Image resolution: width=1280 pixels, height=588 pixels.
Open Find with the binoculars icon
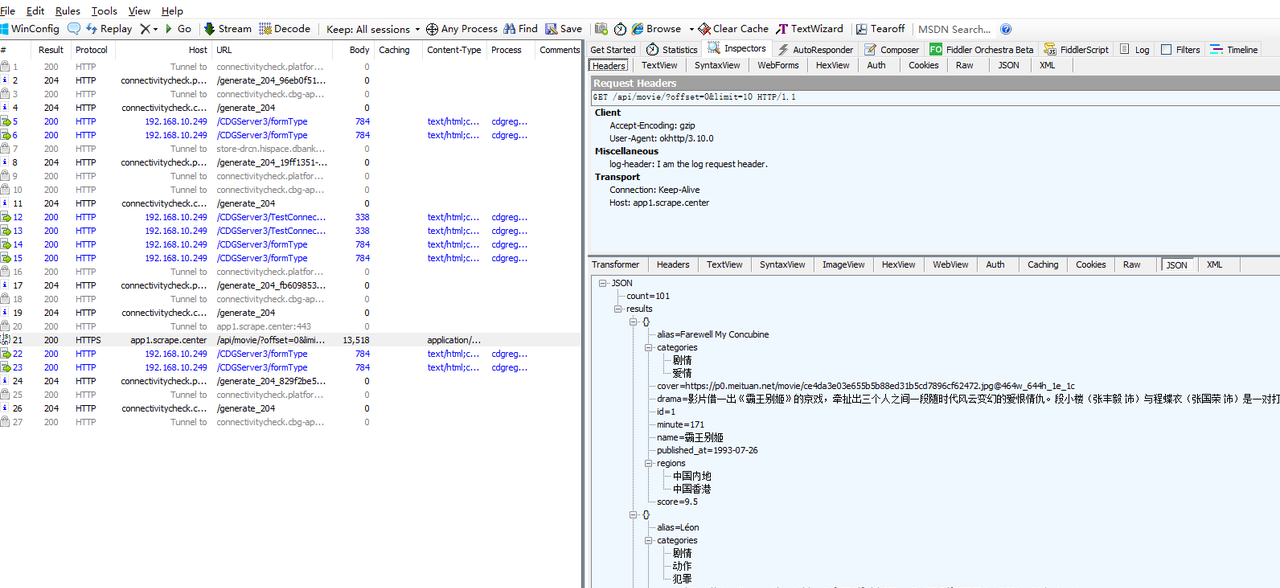(x=509, y=29)
